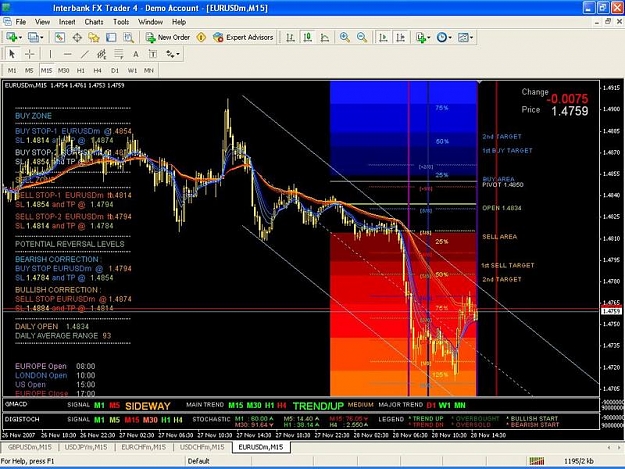Expand the New Chart dropdown
The width and height of the screenshot is (625, 469).
(21, 37)
